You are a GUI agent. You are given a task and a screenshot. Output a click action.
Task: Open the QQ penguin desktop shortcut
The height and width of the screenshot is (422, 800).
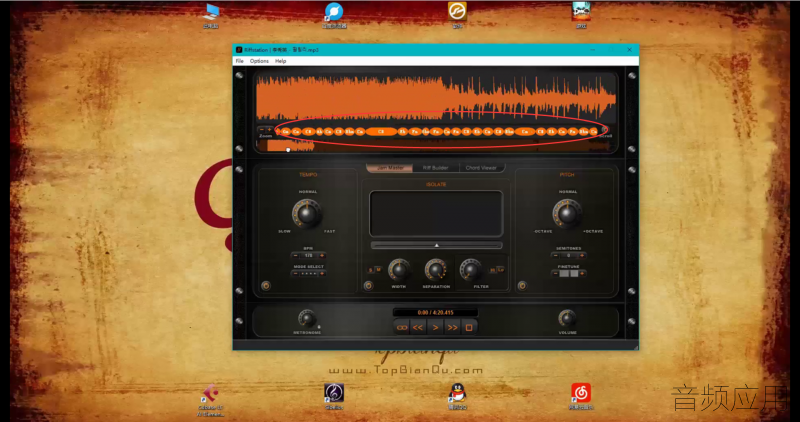pos(457,396)
